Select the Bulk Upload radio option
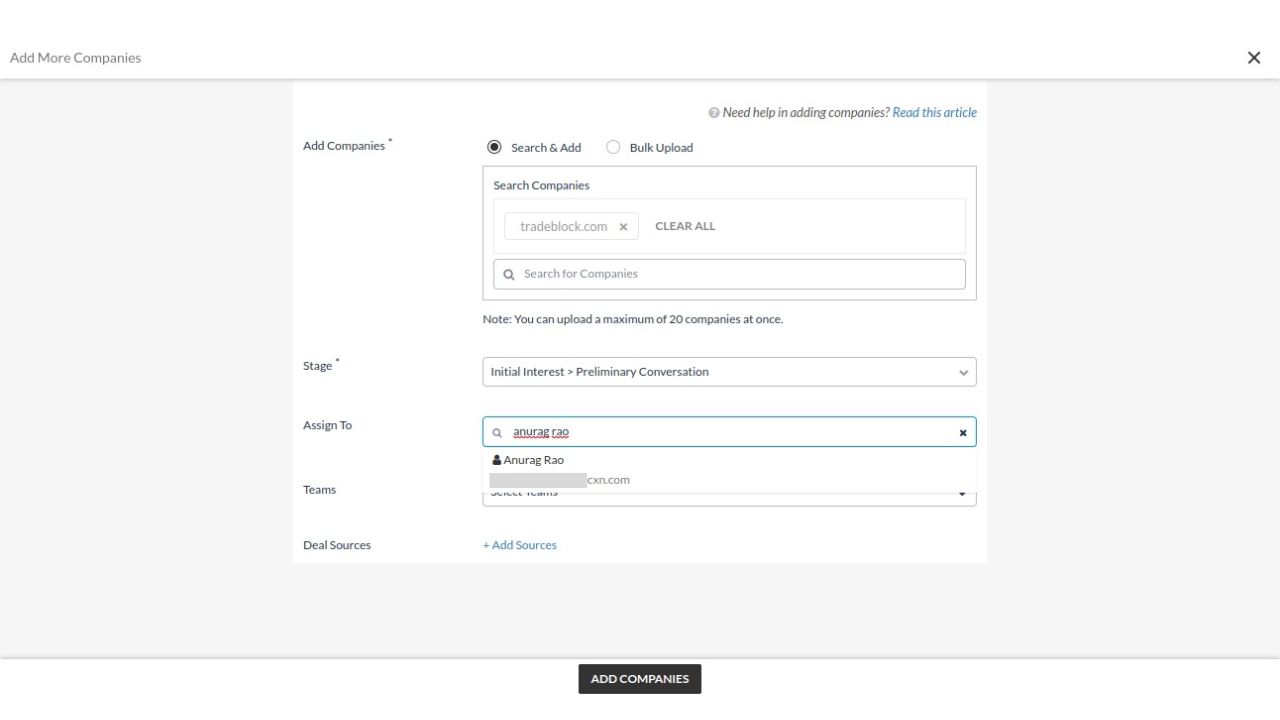The height and width of the screenshot is (720, 1280). click(x=613, y=147)
